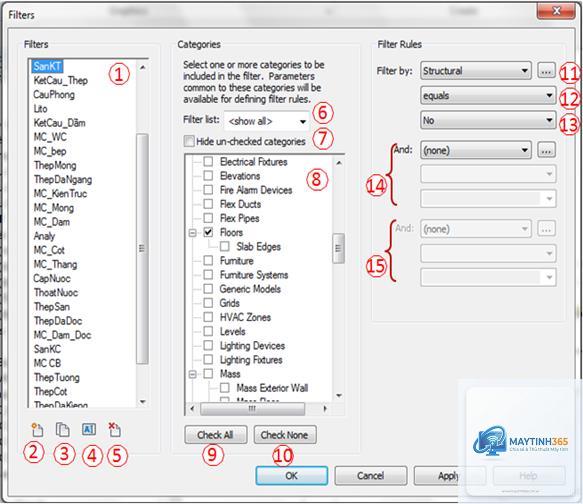Screen dimensions: 583x504
Task: Collapse the Floors category tree node
Action: pos(192,233)
